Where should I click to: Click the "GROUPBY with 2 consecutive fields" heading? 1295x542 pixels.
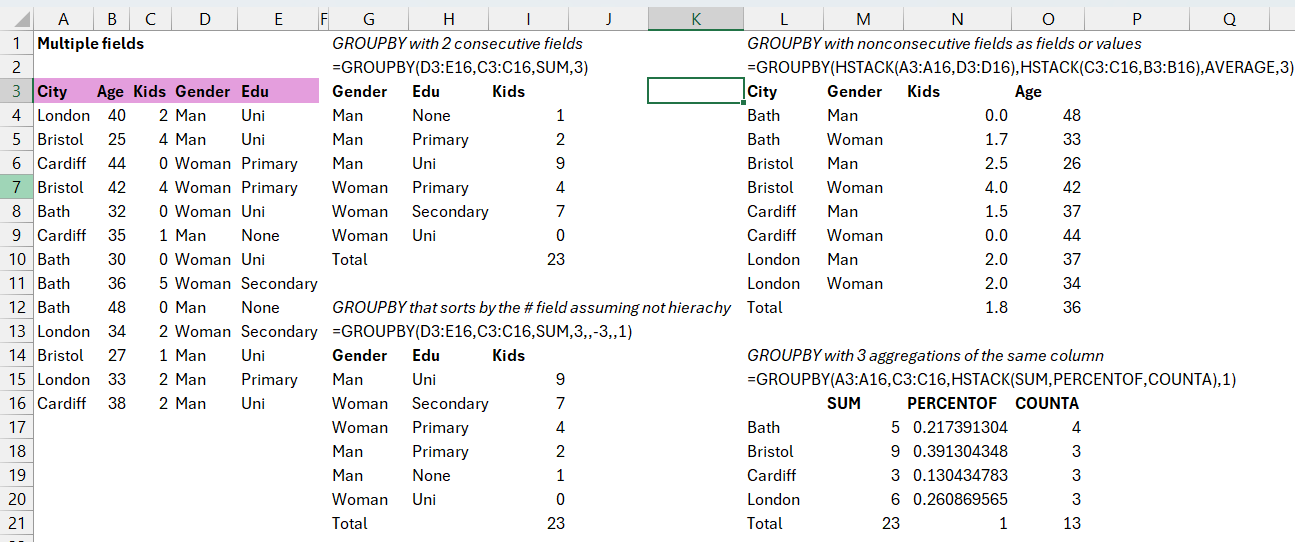click(457, 43)
